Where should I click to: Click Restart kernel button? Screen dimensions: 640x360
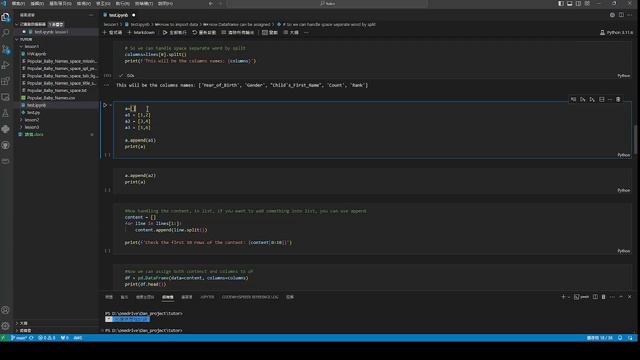[204, 32]
